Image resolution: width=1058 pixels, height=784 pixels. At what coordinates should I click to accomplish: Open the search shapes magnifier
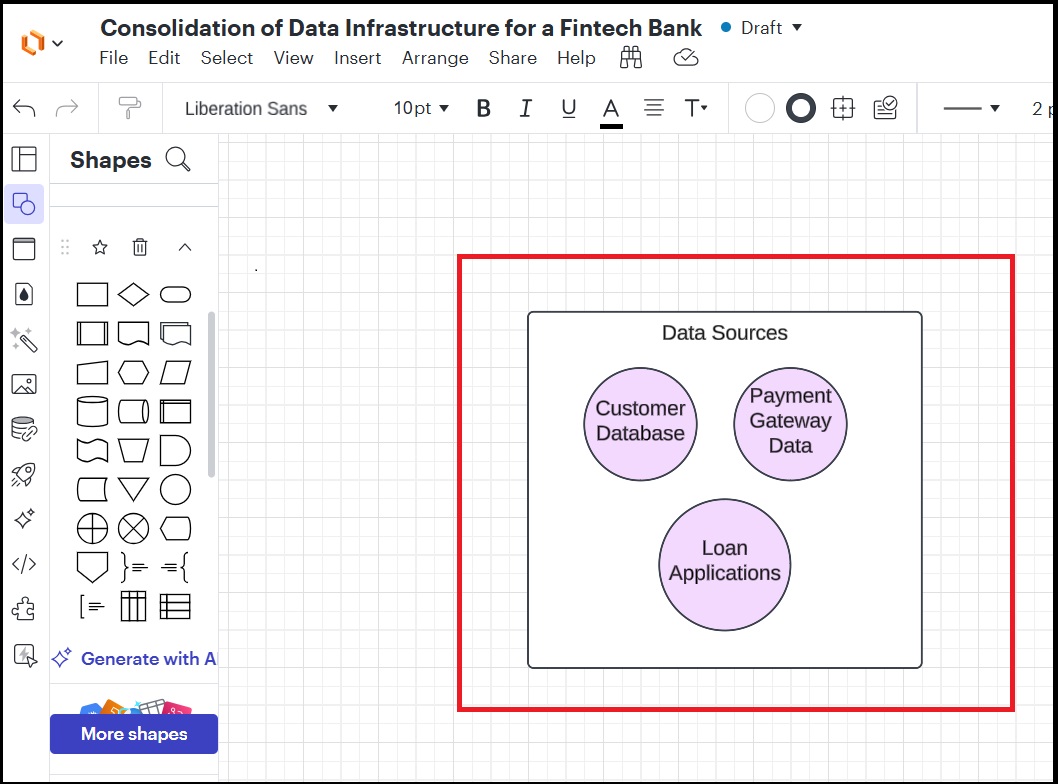click(x=178, y=160)
